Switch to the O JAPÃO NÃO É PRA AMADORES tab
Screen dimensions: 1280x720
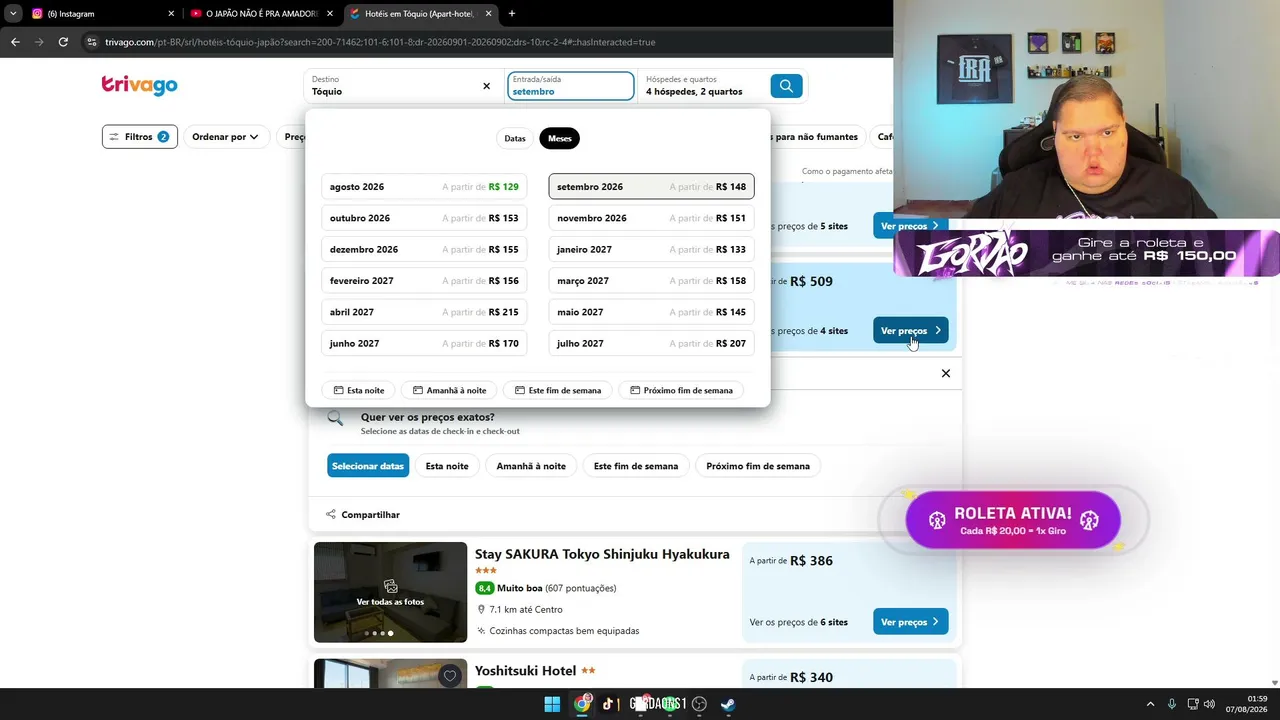(x=261, y=14)
